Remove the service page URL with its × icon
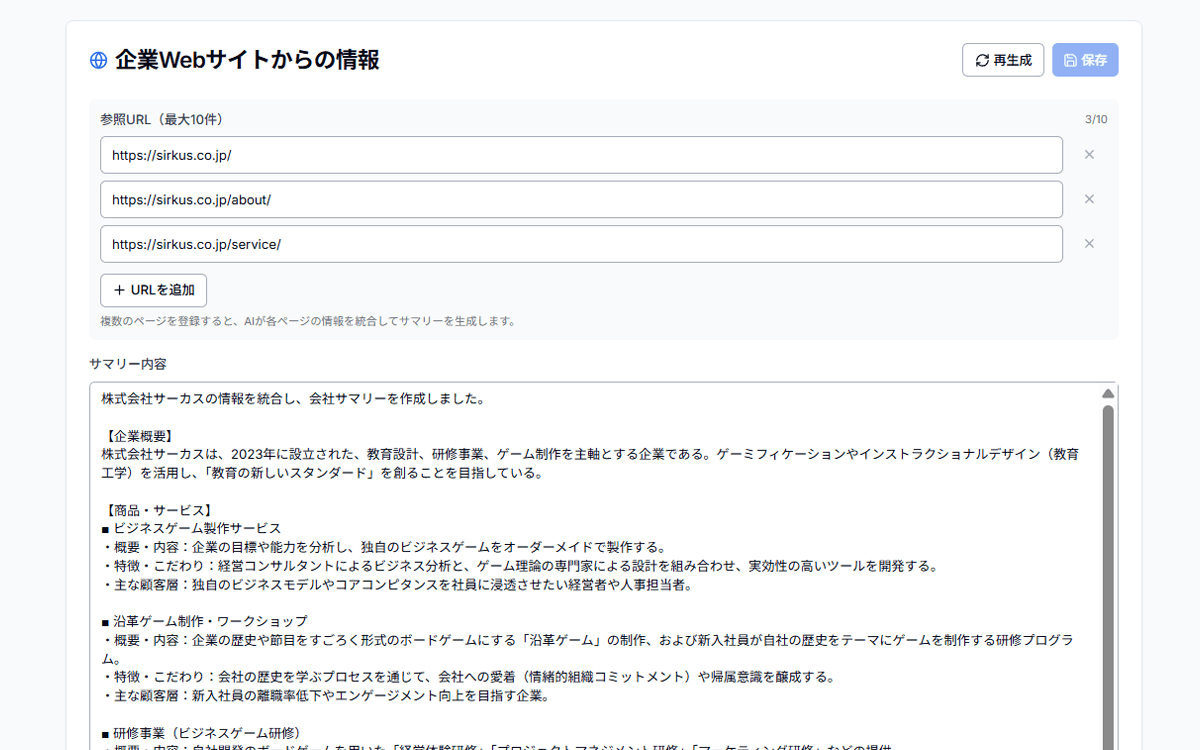This screenshot has width=1200, height=750. click(1088, 243)
